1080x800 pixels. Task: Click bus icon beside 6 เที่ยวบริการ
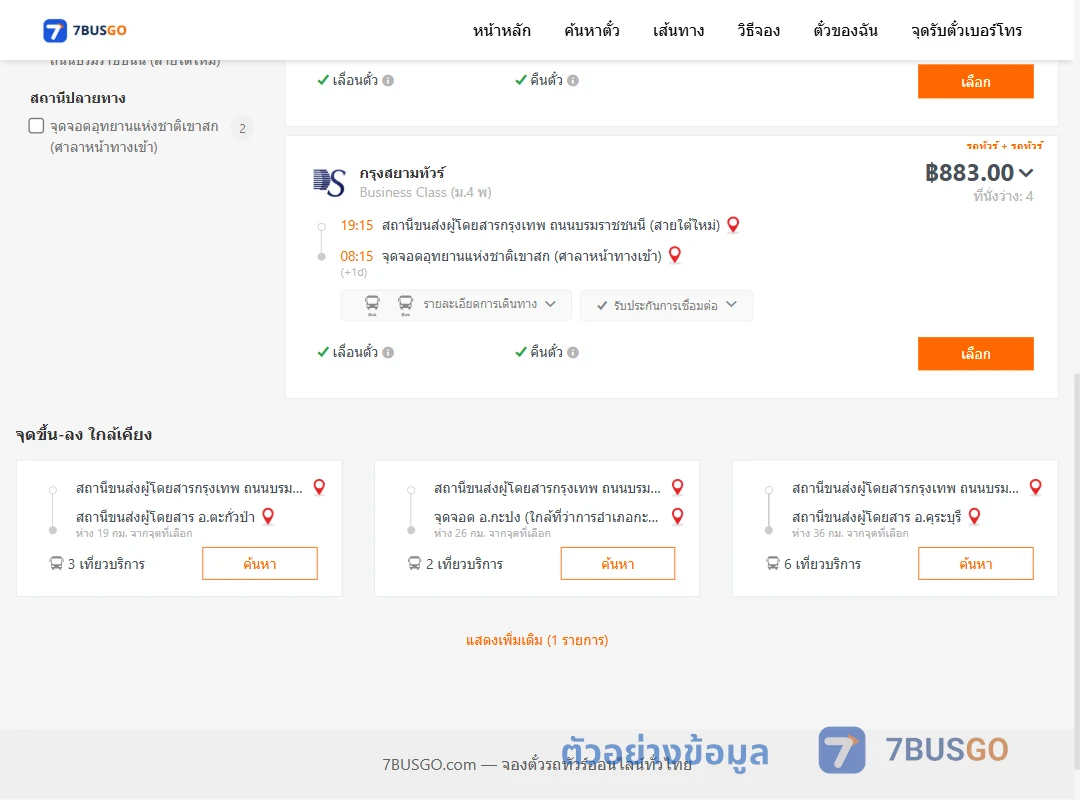(x=773, y=564)
